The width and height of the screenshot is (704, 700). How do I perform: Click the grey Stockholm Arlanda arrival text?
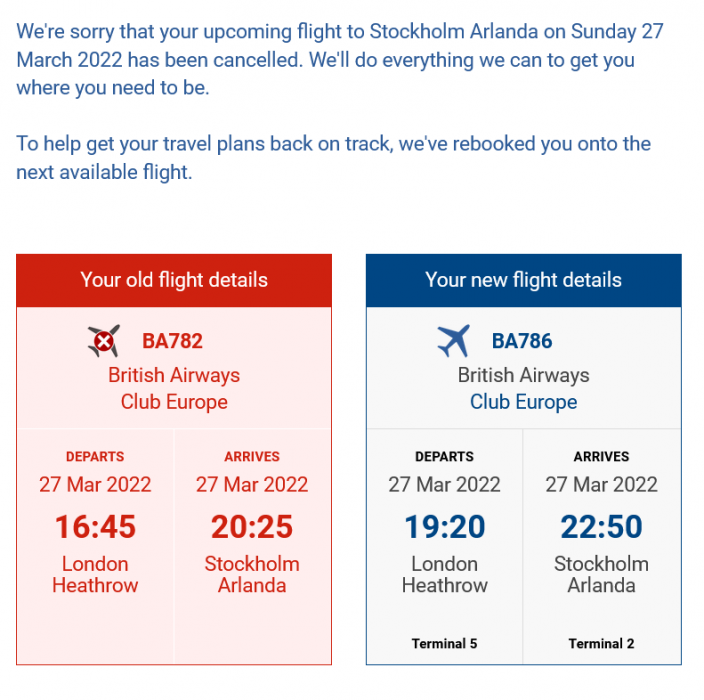(x=601, y=574)
